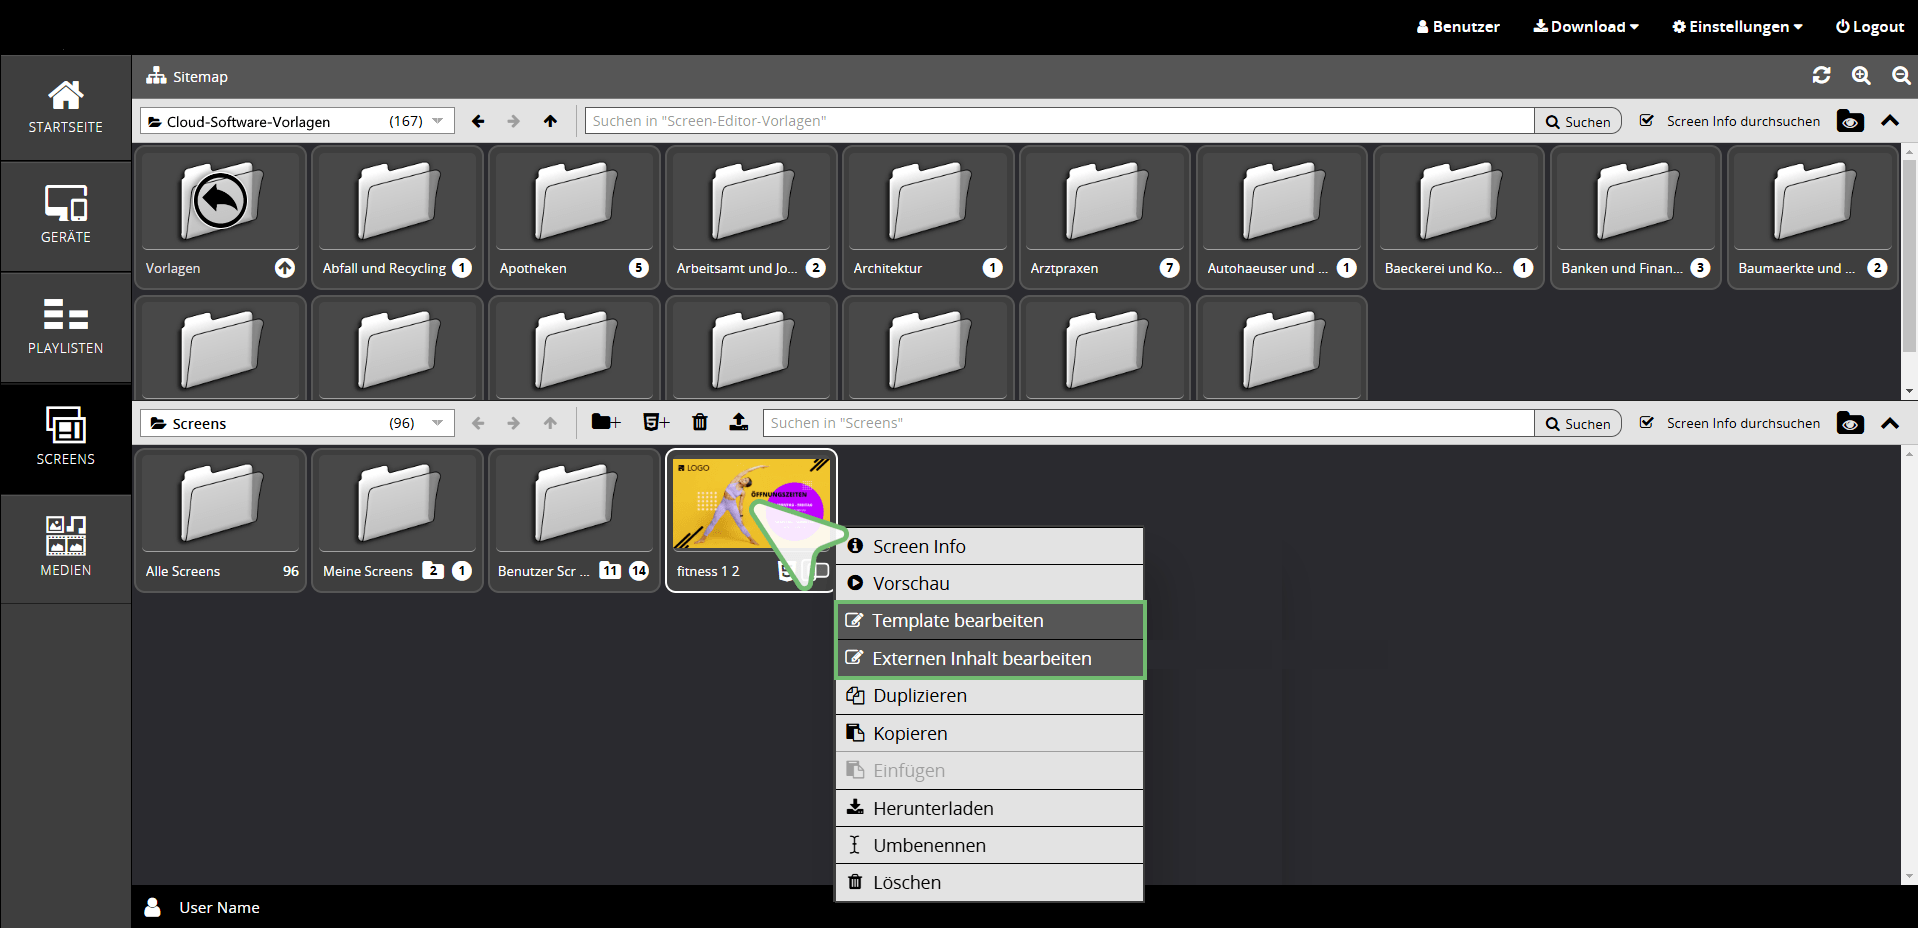Screen dimensions: 1918x928
Task: Toggle Screen Info durchsuchen checkbox in templates panel
Action: (1647, 121)
